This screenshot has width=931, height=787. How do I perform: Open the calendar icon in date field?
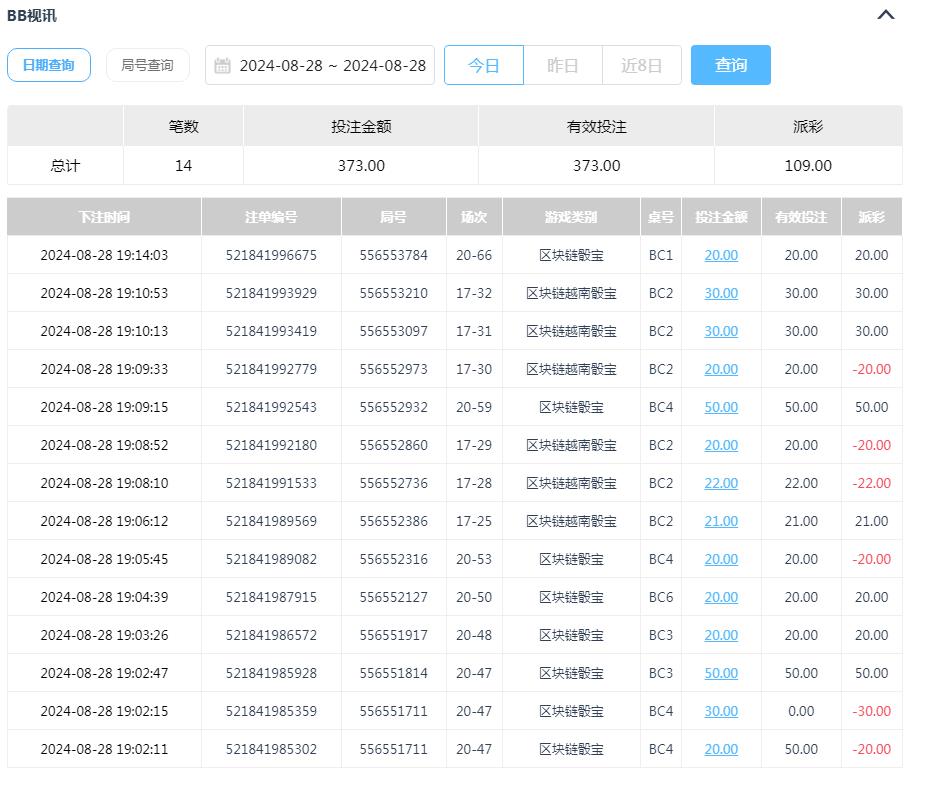coord(224,65)
